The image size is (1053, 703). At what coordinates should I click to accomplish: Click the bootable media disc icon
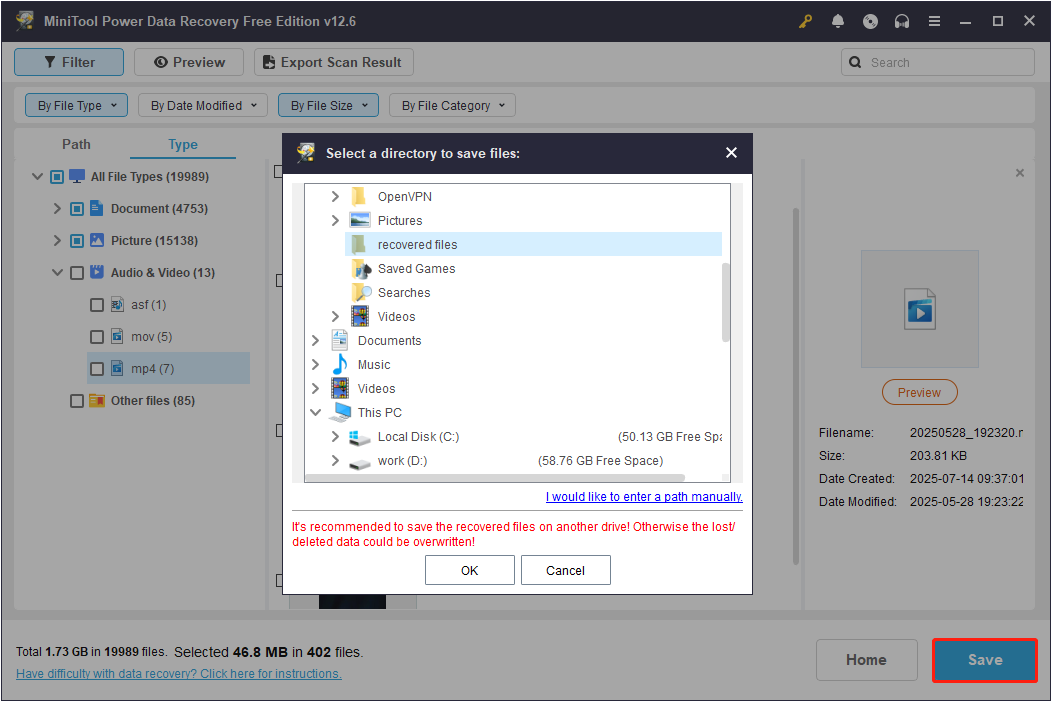[x=870, y=20]
